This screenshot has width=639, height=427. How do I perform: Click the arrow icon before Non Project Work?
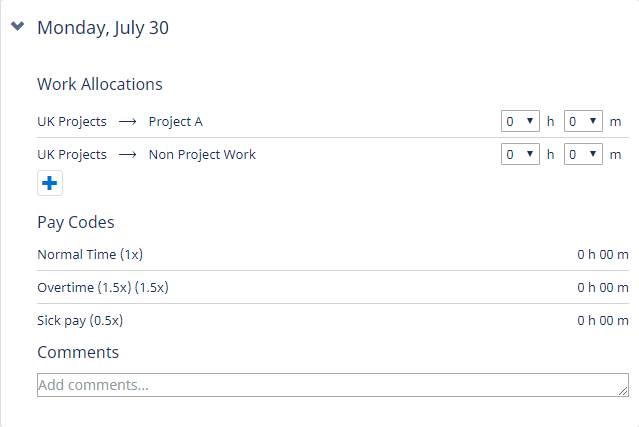(x=127, y=155)
